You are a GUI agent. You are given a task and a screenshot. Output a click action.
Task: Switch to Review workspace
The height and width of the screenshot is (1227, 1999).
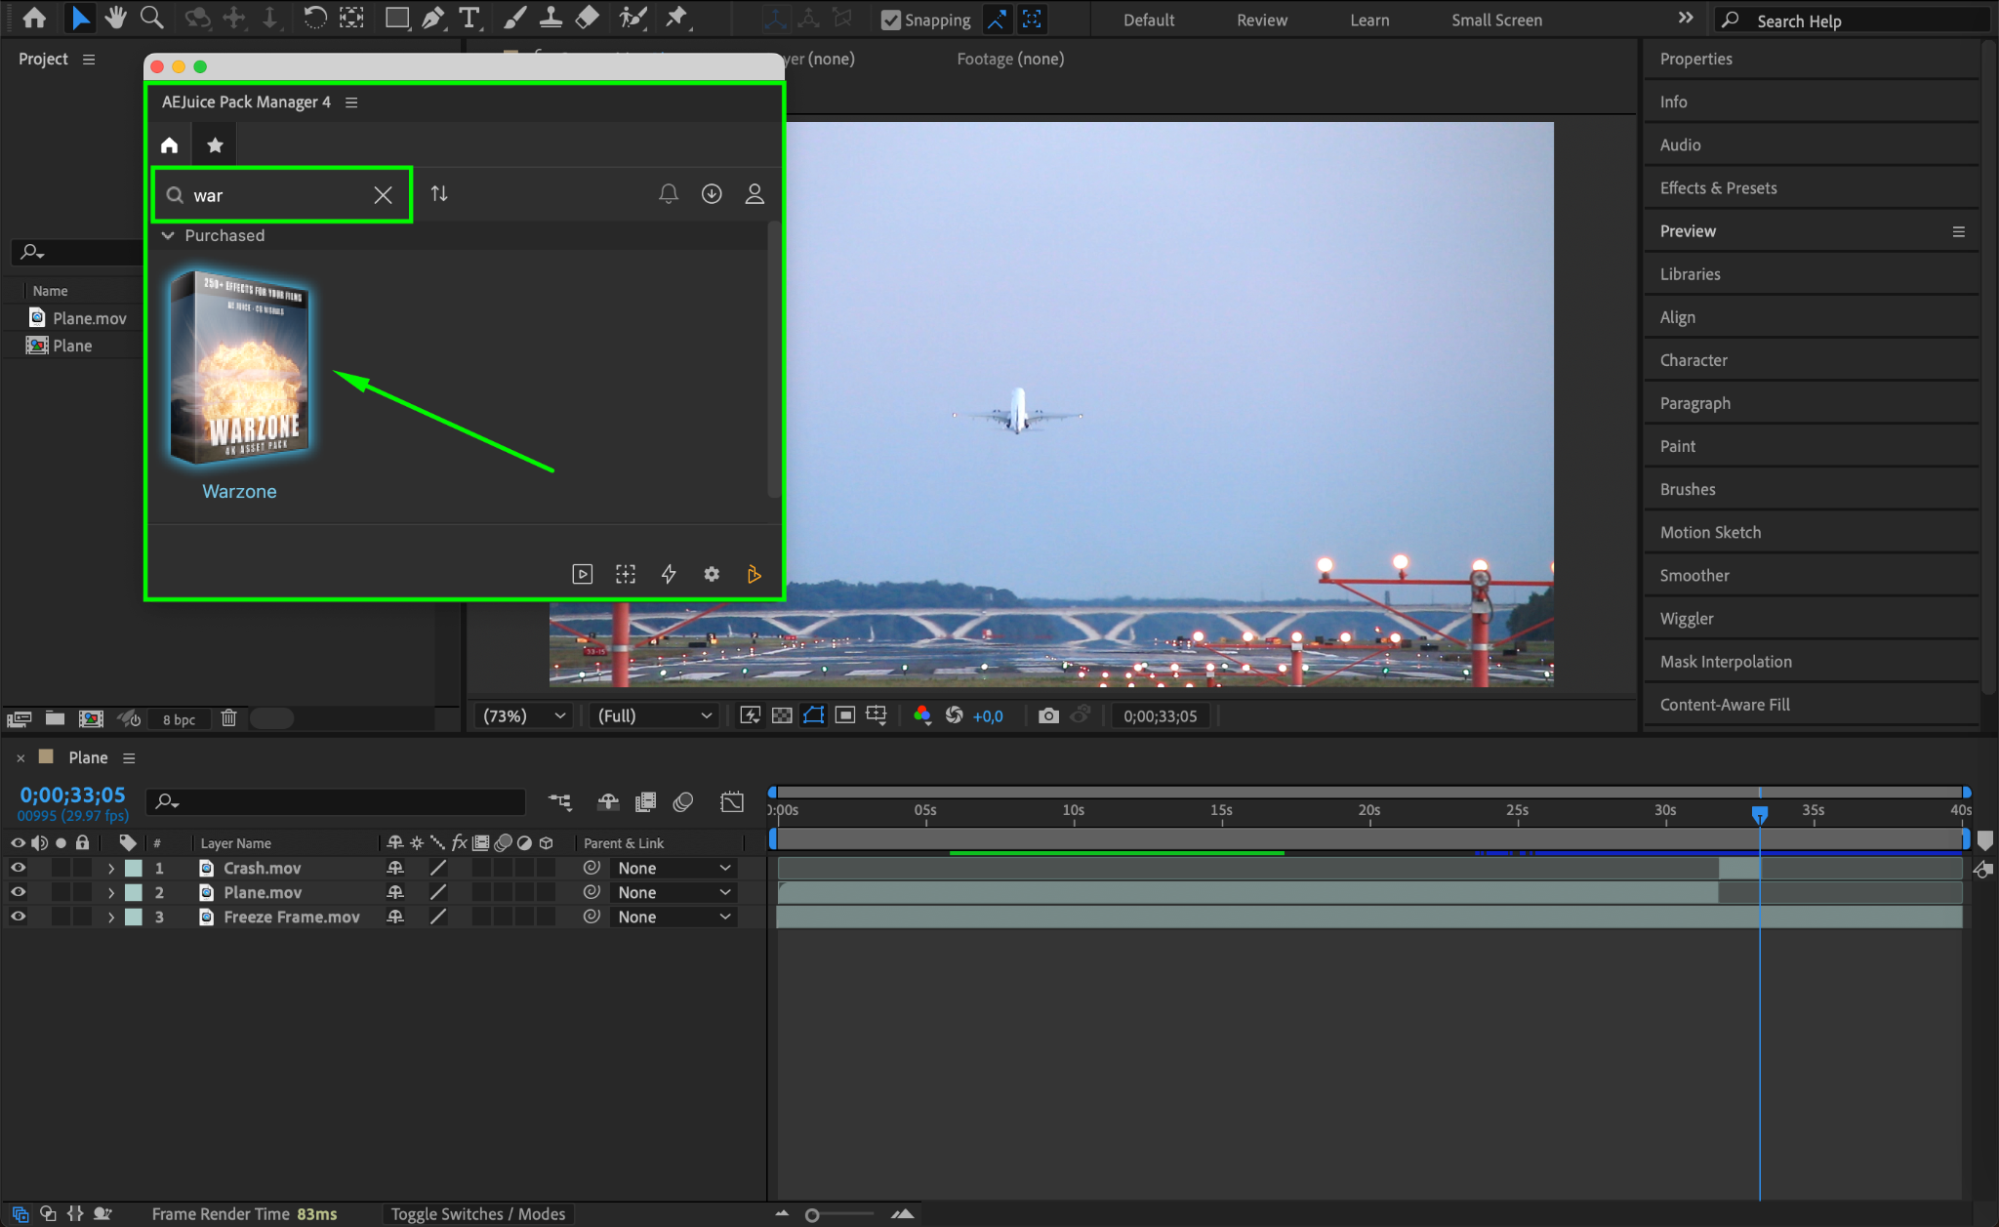[x=1261, y=20]
